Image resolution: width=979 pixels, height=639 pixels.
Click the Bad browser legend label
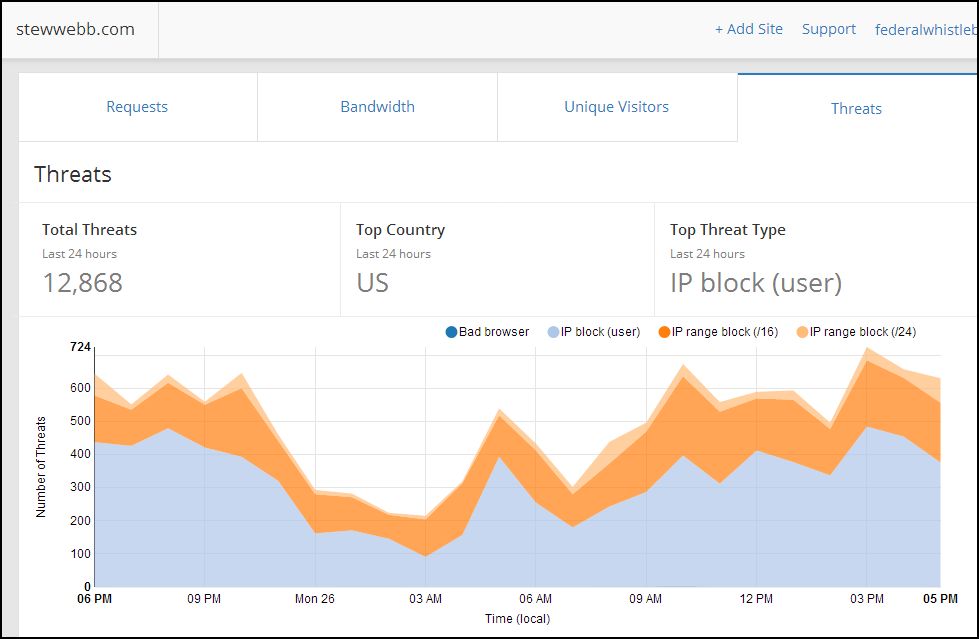(494, 332)
